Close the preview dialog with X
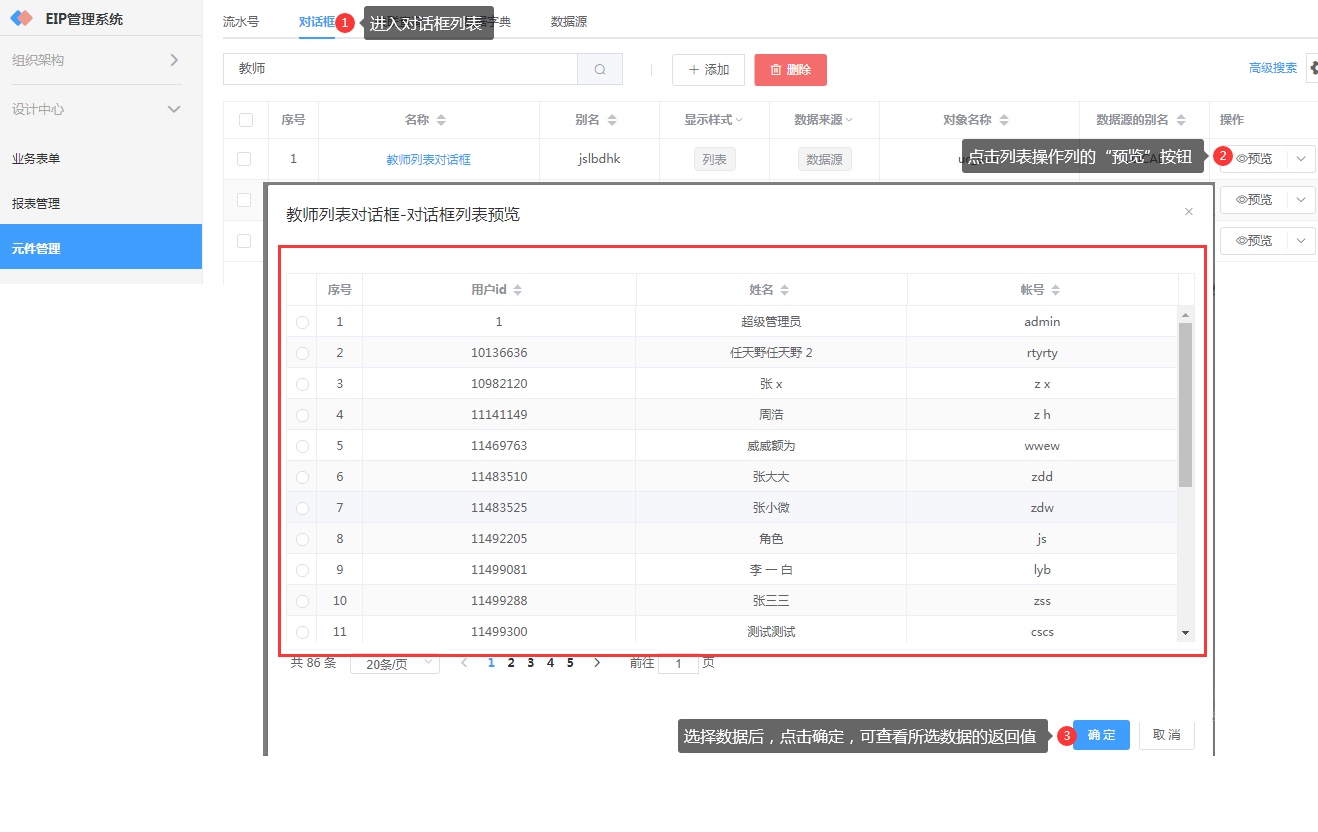1318x832 pixels. 1188,212
